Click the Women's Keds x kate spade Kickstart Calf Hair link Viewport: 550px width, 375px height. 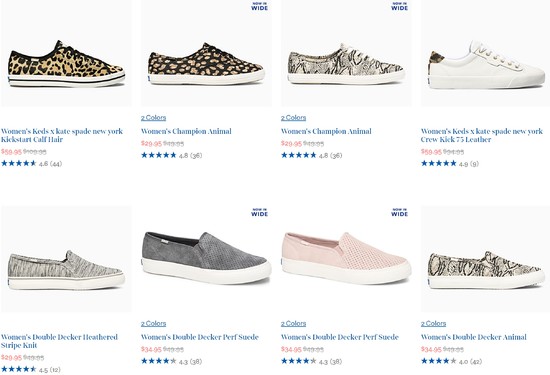(62, 135)
